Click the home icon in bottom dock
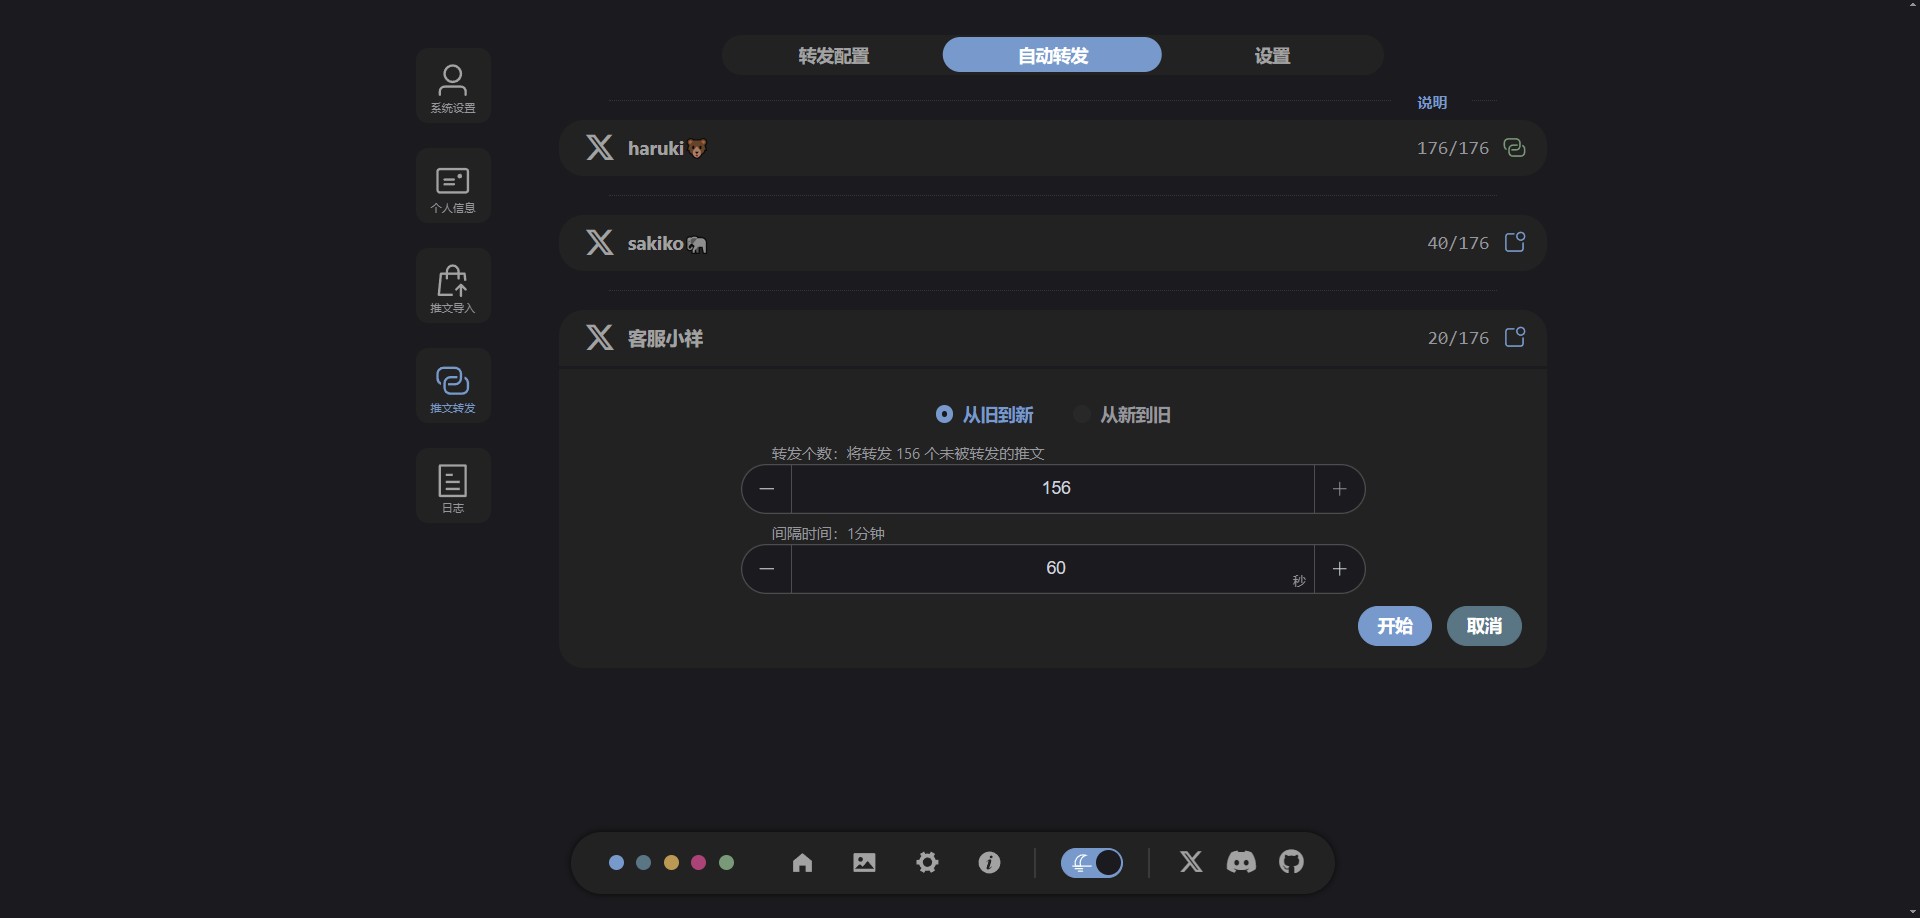1920x918 pixels. pos(802,863)
